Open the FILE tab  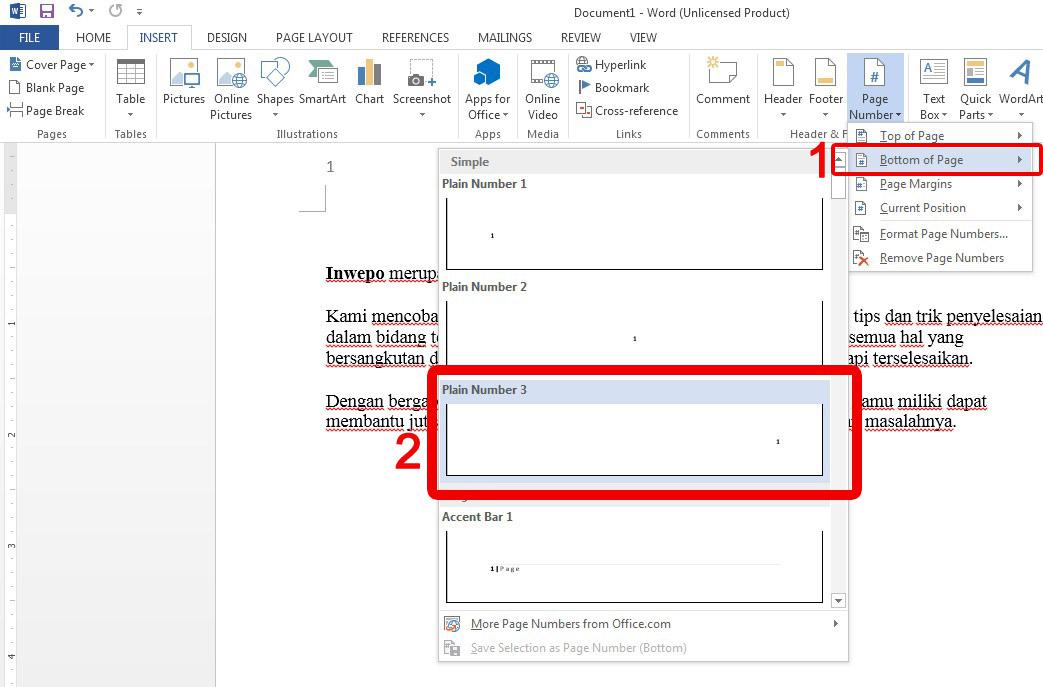click(x=29, y=37)
